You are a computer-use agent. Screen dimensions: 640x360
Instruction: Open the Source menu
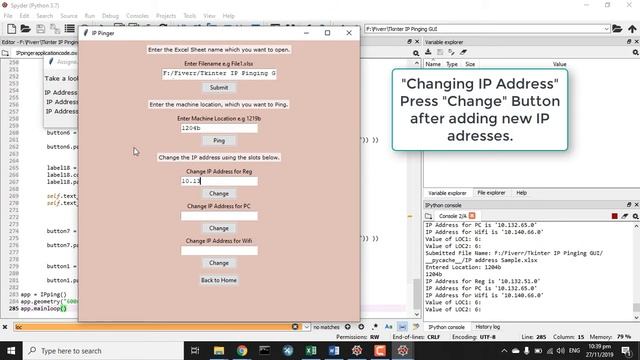(x=69, y=16)
